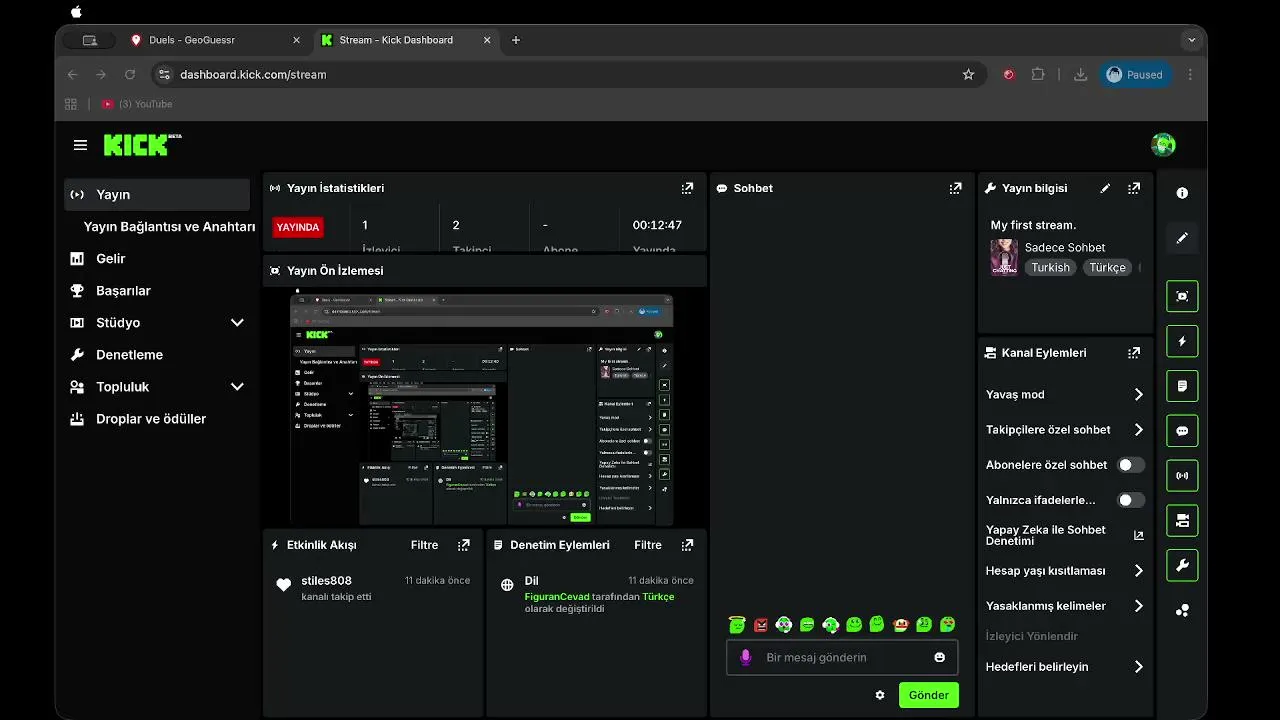This screenshot has width=1280, height=720.
Task: Click the green Gönder button
Action: 929,695
